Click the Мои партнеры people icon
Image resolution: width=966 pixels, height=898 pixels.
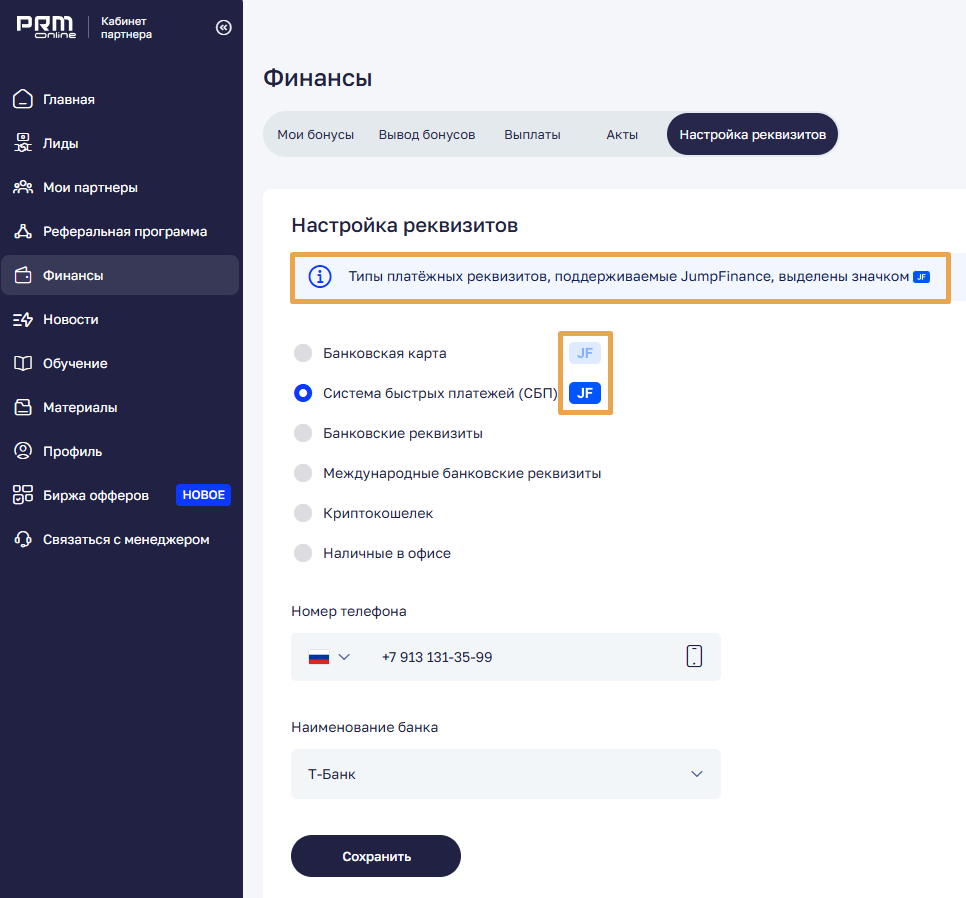point(23,187)
